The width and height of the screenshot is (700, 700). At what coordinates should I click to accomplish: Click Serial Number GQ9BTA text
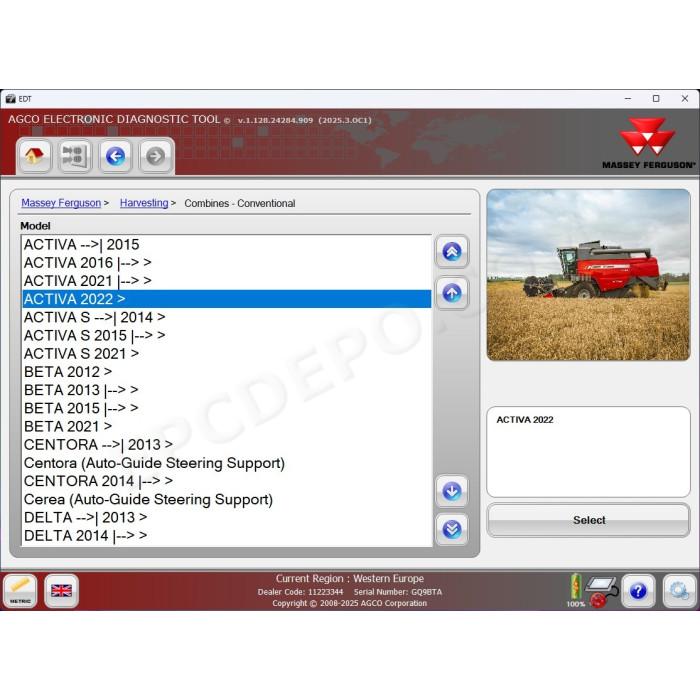click(x=398, y=592)
